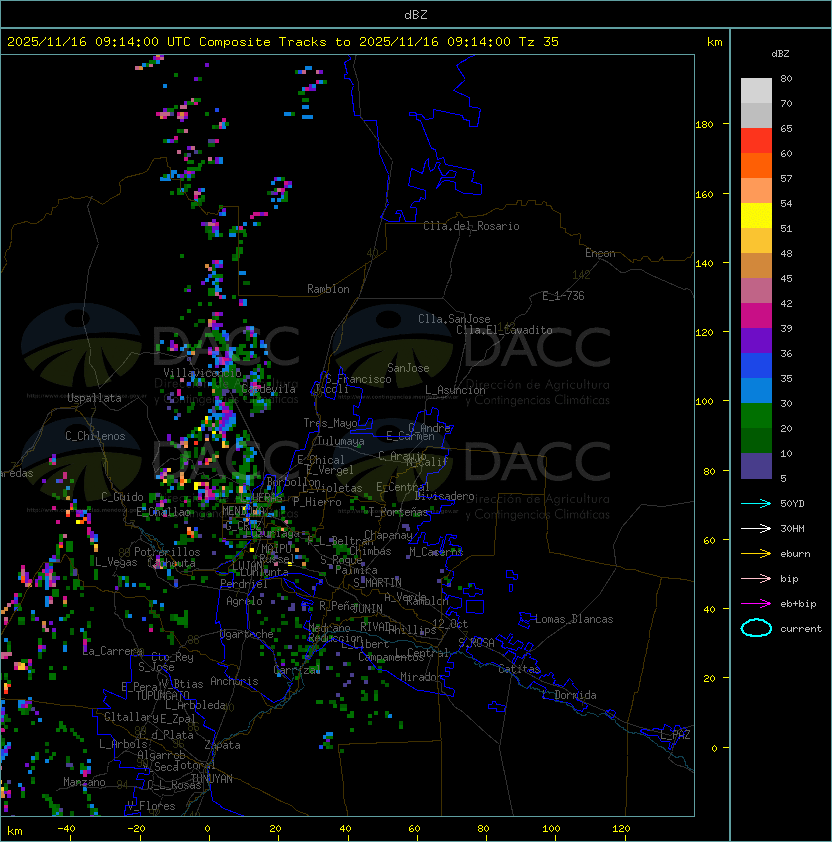Click the 'Tres_Mayo' place label
This screenshot has height=842, width=832.
(x=330, y=424)
